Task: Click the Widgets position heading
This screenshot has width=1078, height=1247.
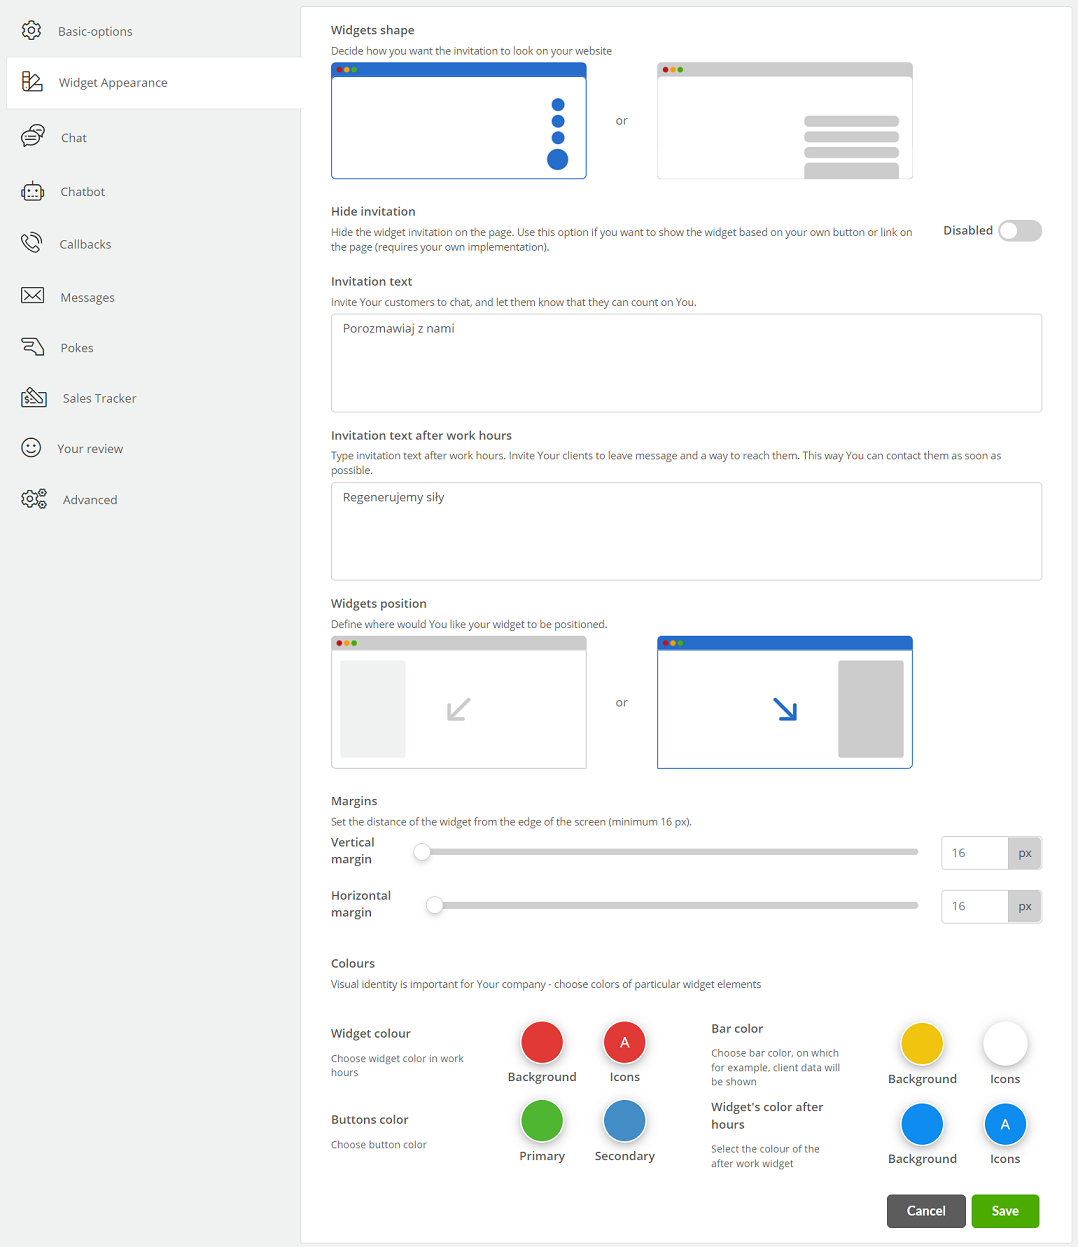Action: pyautogui.click(x=379, y=603)
